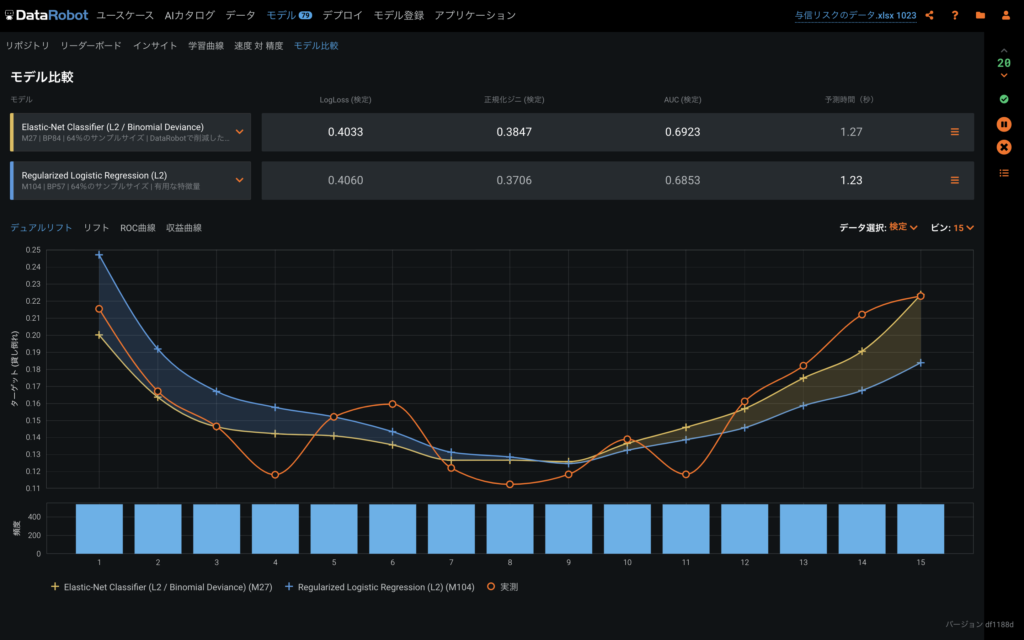This screenshot has width=1024, height=640.
Task: Toggle the 実測 legend series
Action: [x=502, y=587]
